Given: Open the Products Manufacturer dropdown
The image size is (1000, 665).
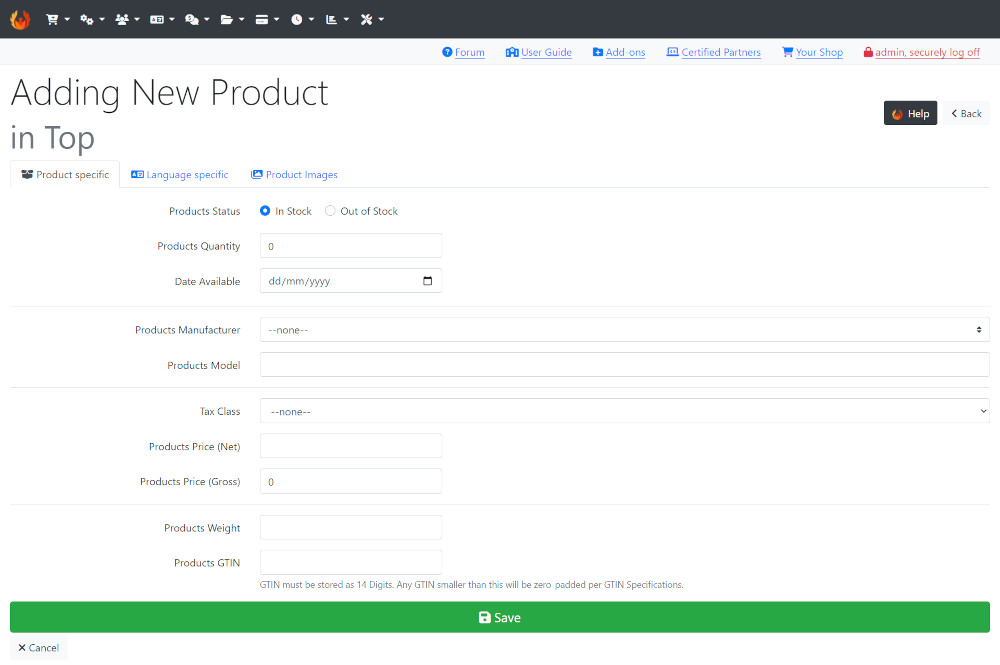Looking at the screenshot, I should [x=624, y=330].
